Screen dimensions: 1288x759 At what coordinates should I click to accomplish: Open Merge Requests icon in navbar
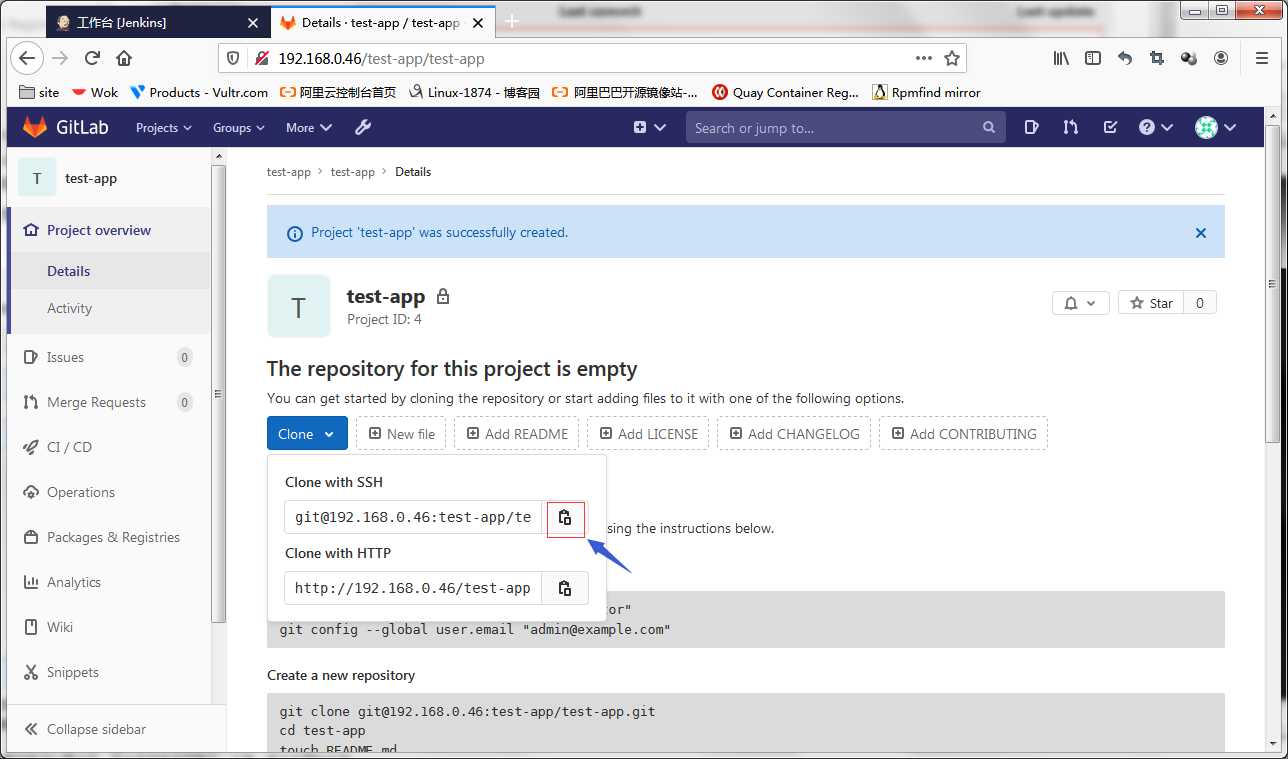click(x=1071, y=127)
